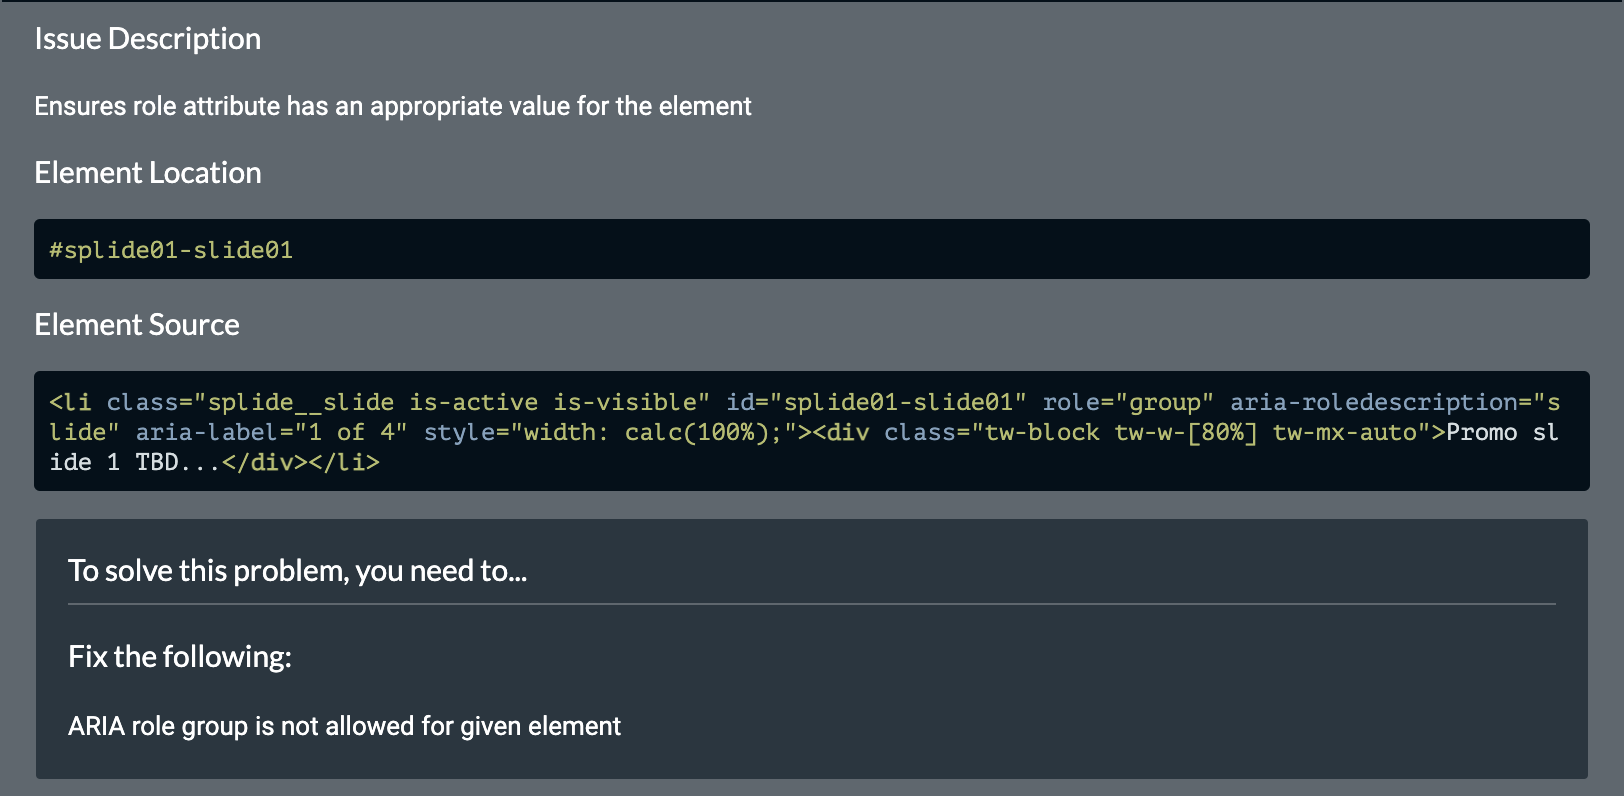The width and height of the screenshot is (1624, 796).
Task: Click the style="width: calc(100%);" attribute
Action: tap(603, 432)
